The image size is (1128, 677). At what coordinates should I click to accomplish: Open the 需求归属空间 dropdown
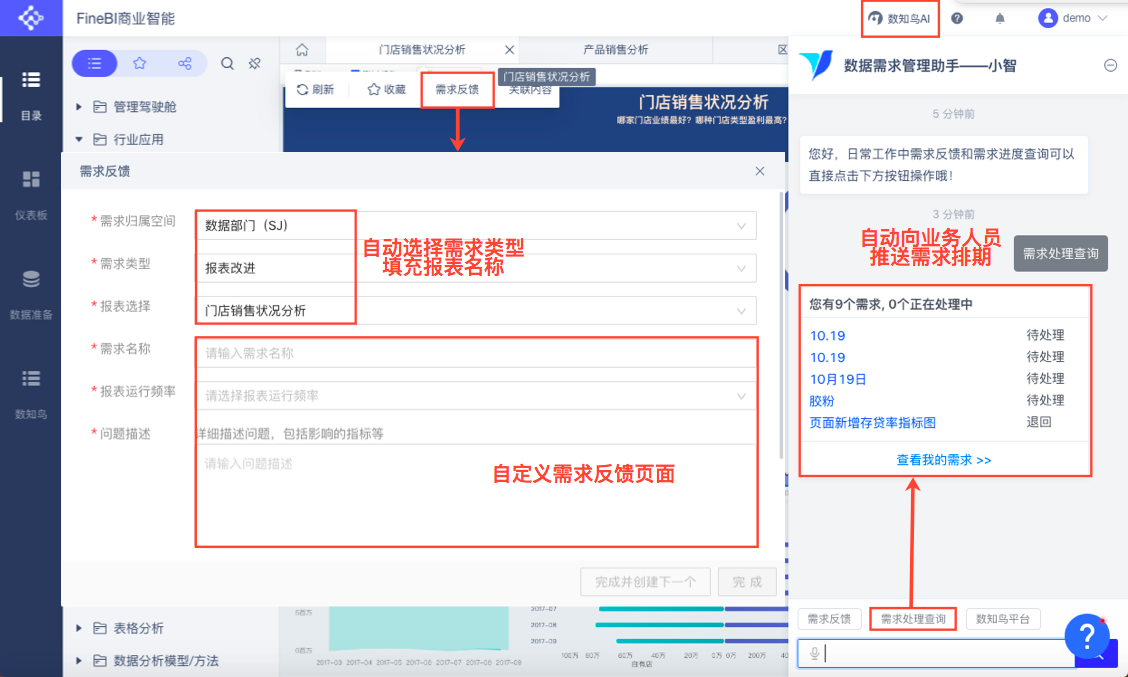tap(476, 226)
